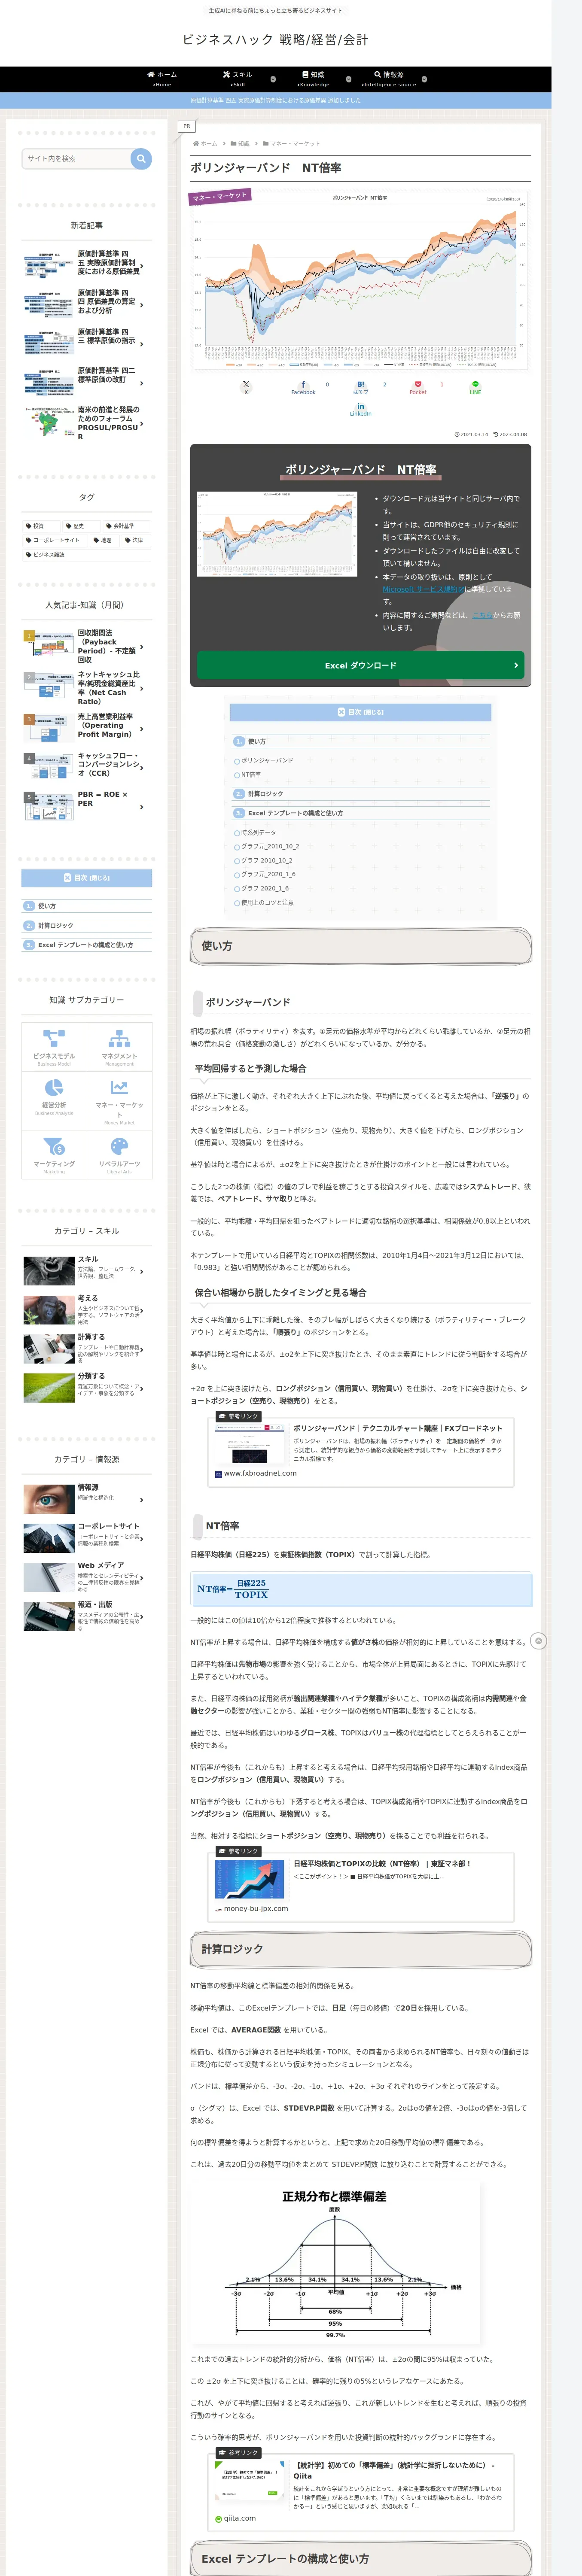Open the マネー・マーケット subcategory tile

pyautogui.click(x=120, y=1100)
